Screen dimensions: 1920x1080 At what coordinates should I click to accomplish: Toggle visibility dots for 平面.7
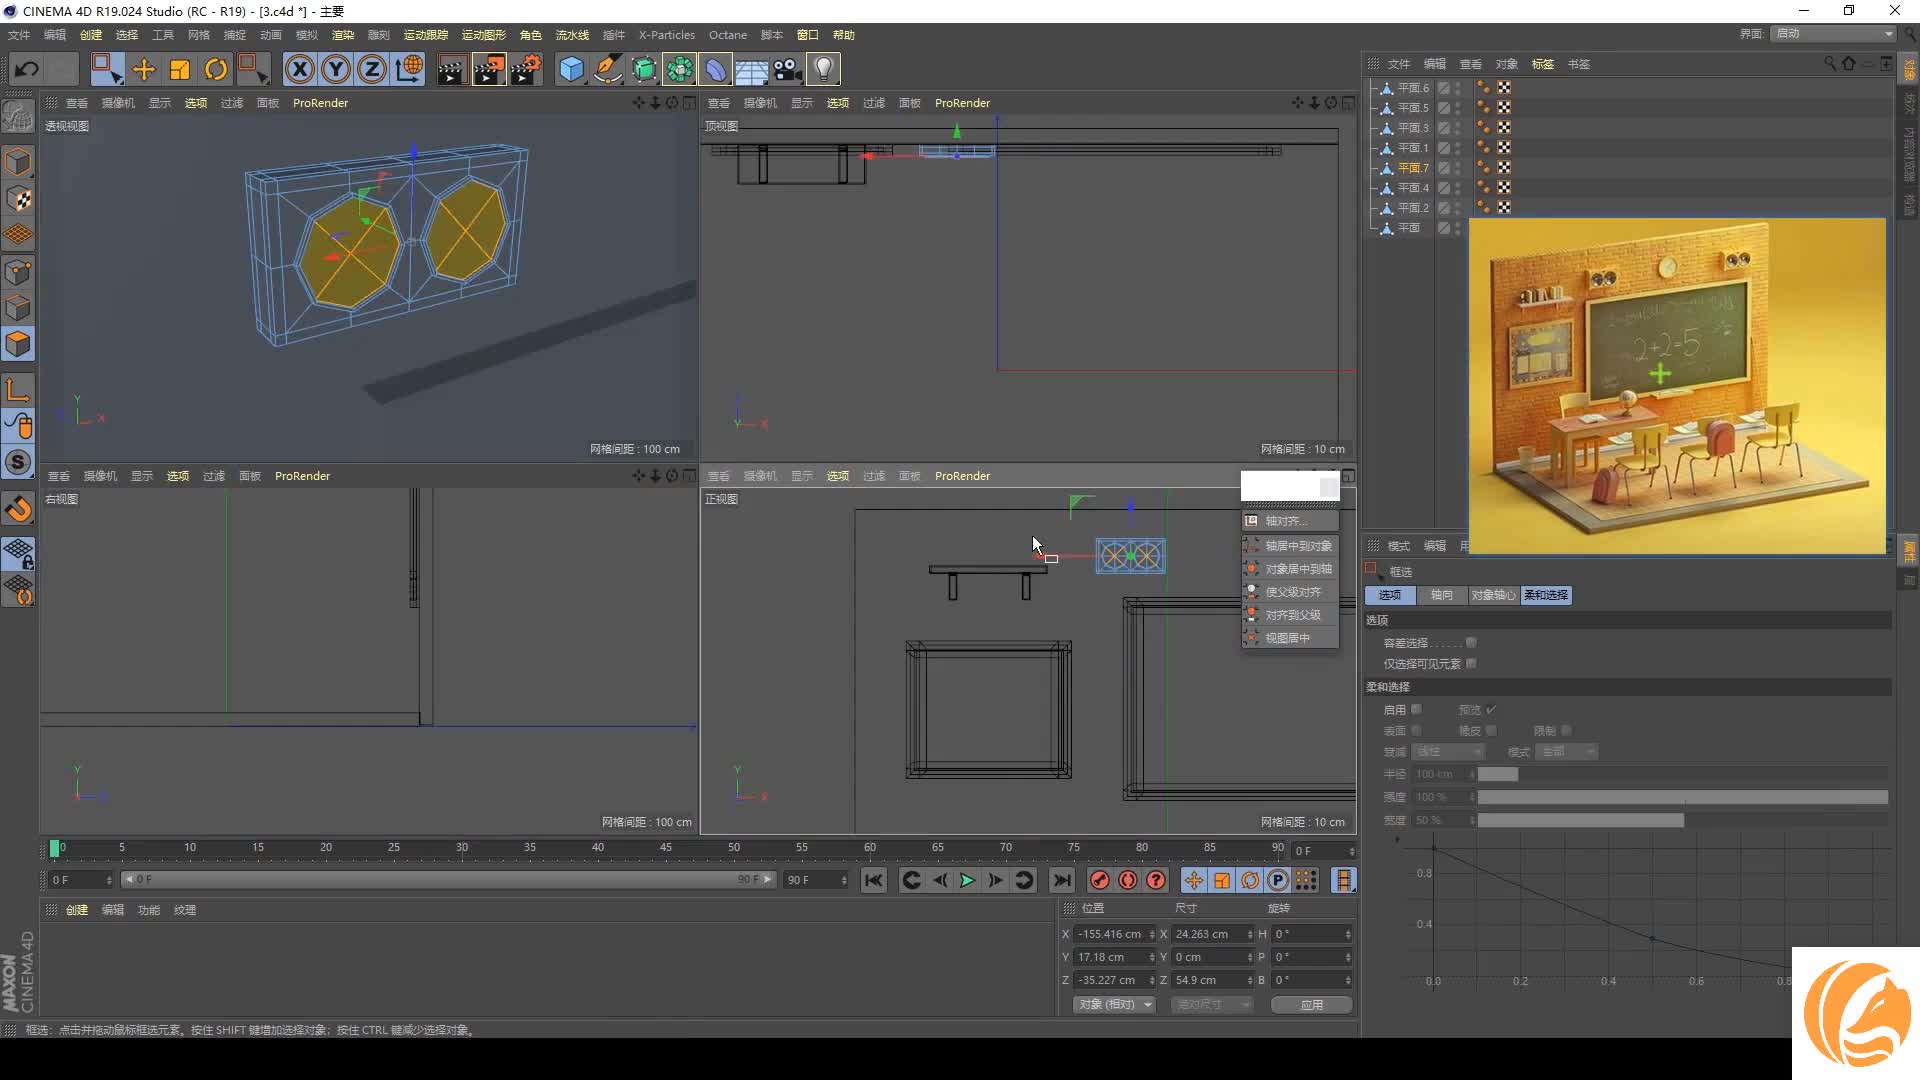(x=1457, y=168)
